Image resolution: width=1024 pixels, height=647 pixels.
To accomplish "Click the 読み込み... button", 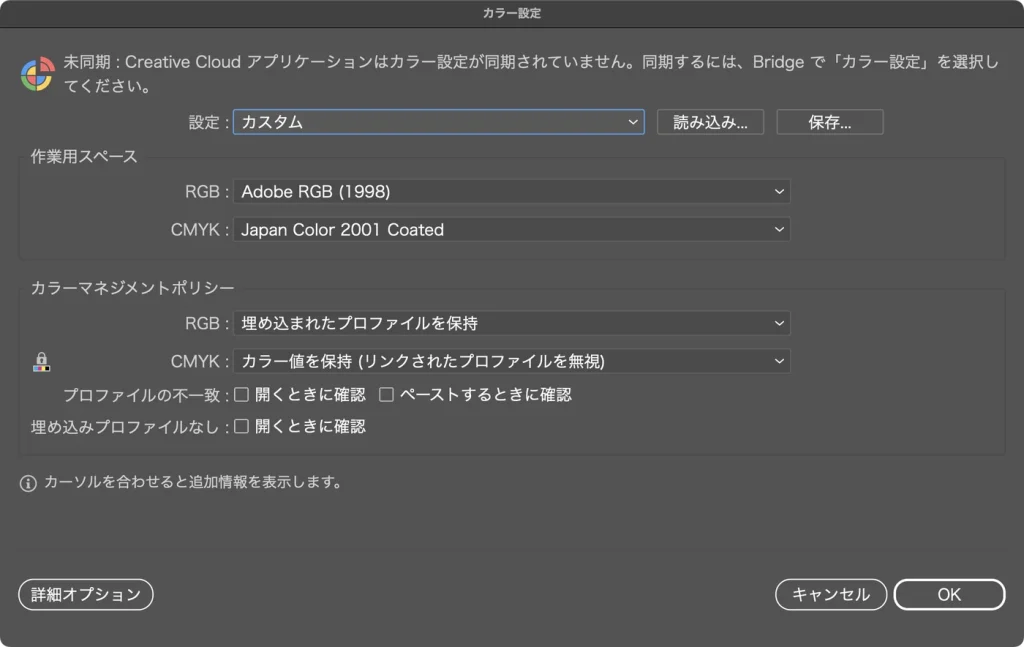I will pyautogui.click(x=711, y=122).
